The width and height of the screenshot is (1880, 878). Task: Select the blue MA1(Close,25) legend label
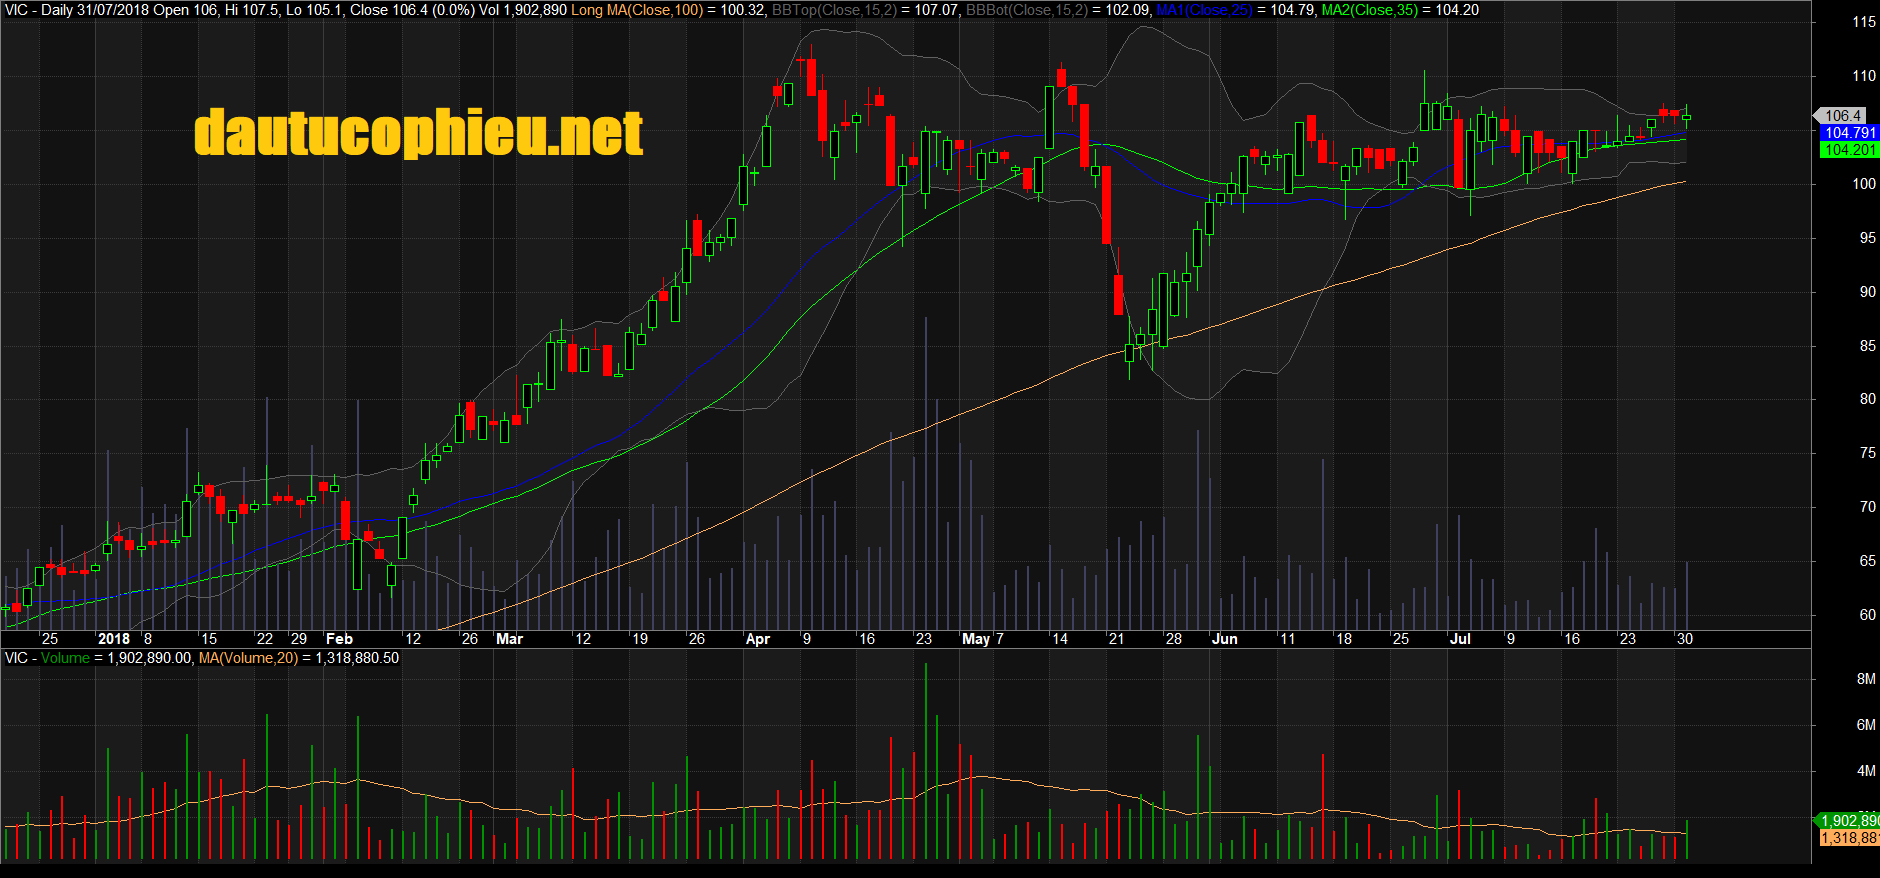pos(1204,10)
